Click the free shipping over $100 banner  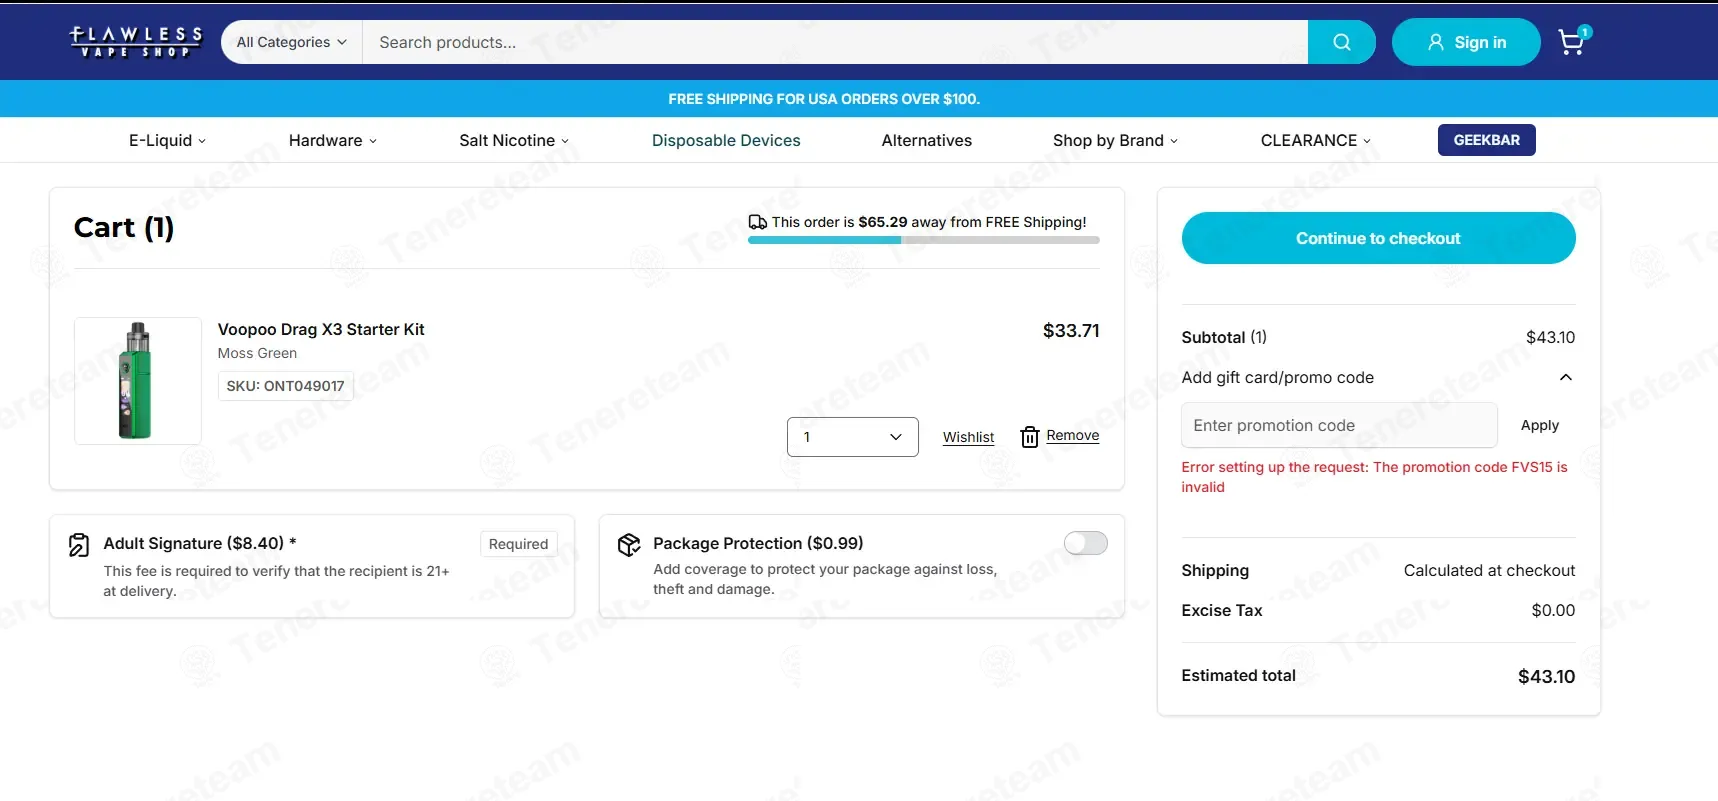pos(824,99)
